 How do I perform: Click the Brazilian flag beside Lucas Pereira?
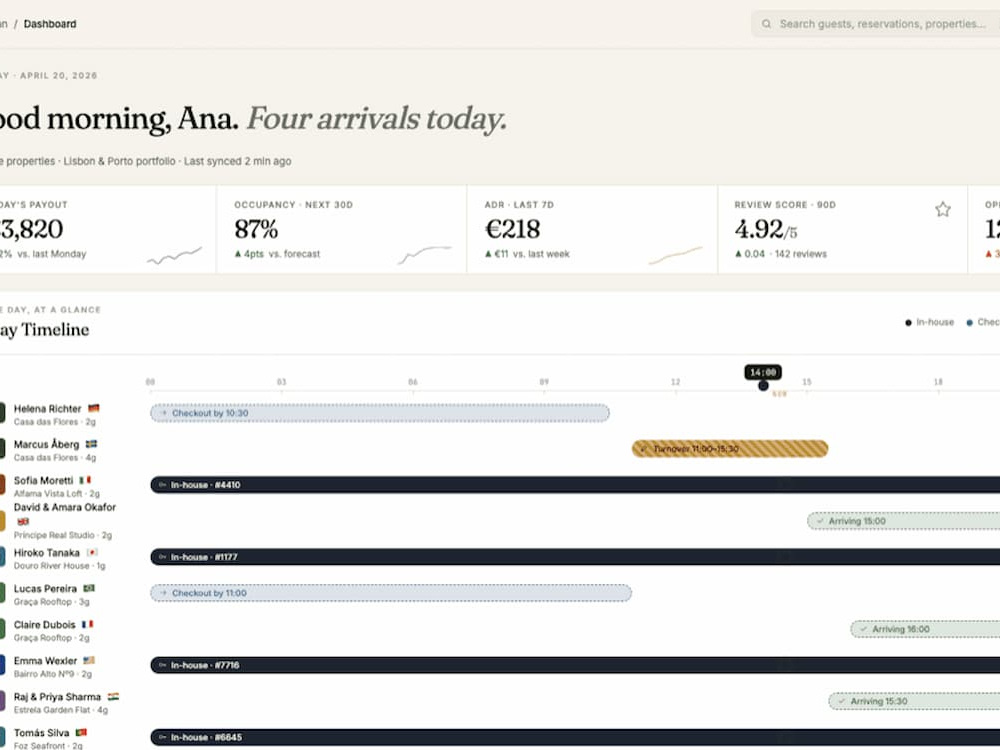tap(89, 588)
